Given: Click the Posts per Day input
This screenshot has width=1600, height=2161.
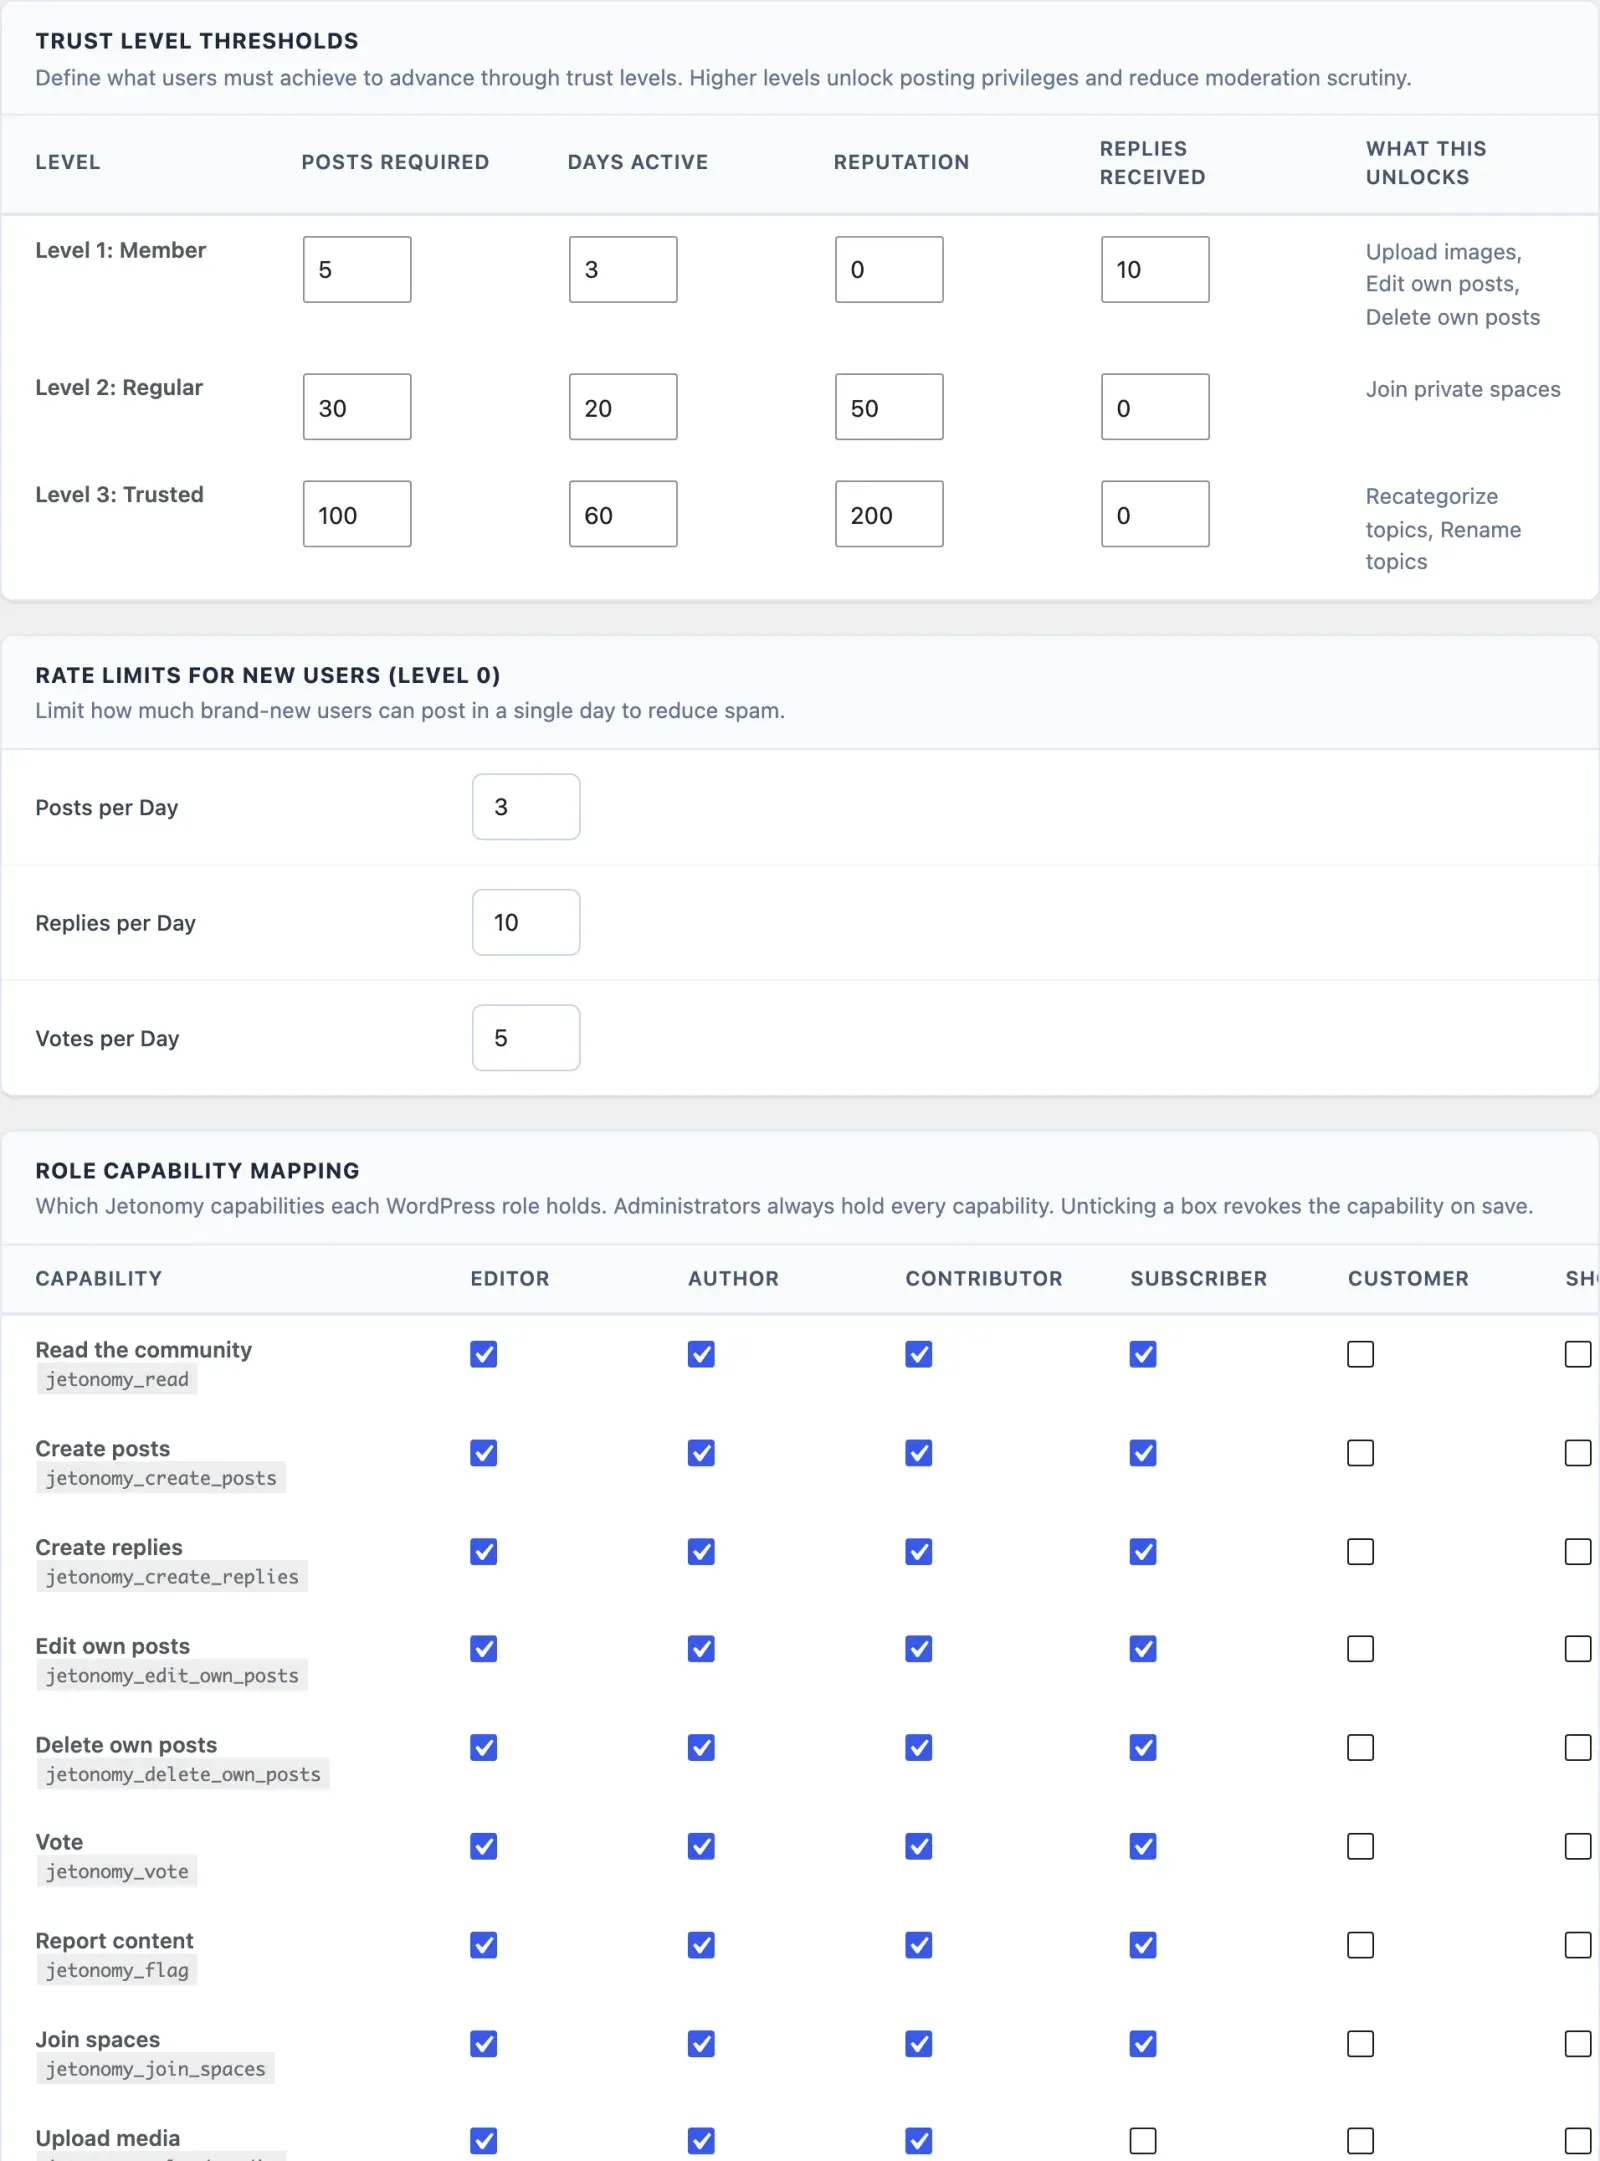Looking at the screenshot, I should pos(526,807).
